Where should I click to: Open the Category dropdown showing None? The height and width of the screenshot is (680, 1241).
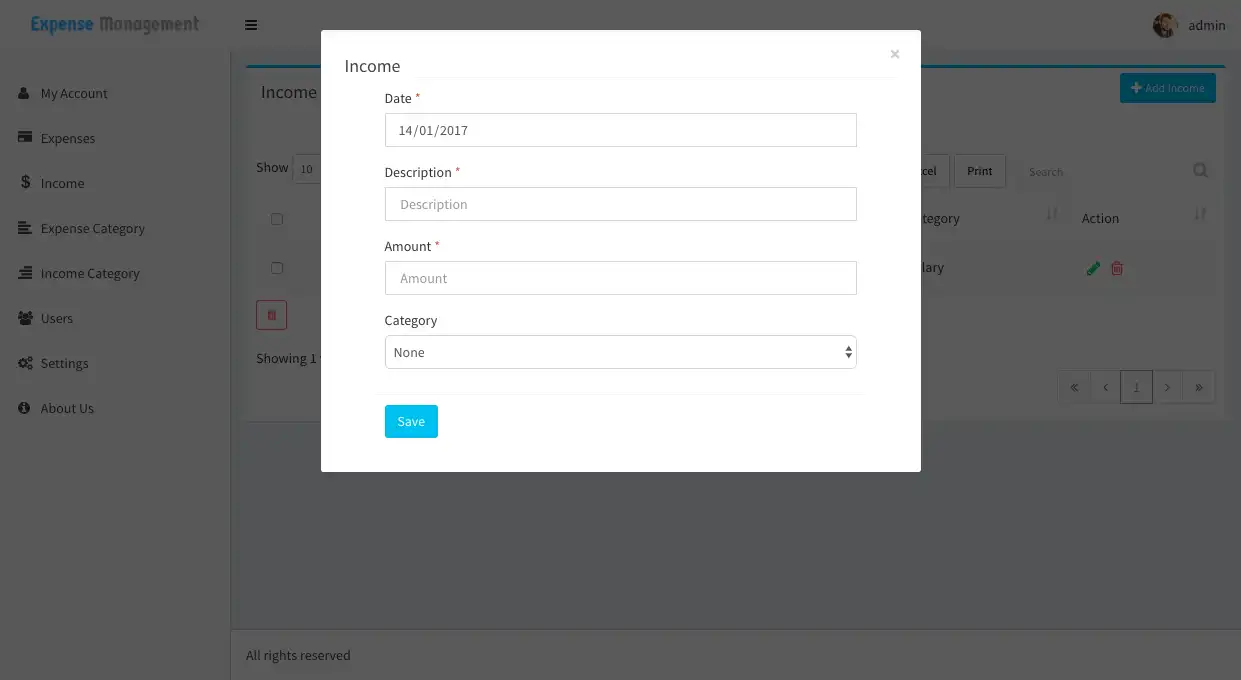click(x=620, y=352)
